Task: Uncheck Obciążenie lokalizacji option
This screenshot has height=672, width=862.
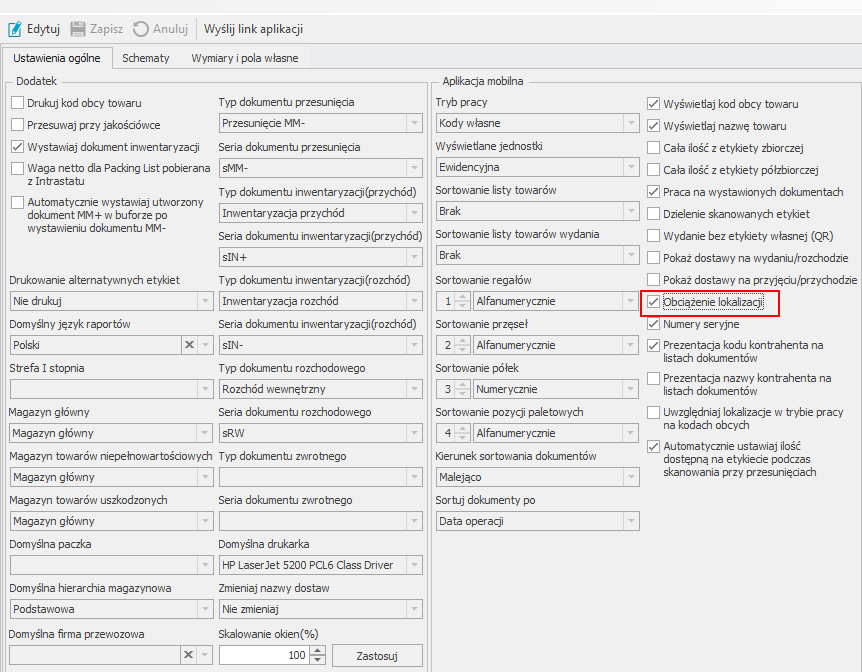Action: (x=654, y=302)
